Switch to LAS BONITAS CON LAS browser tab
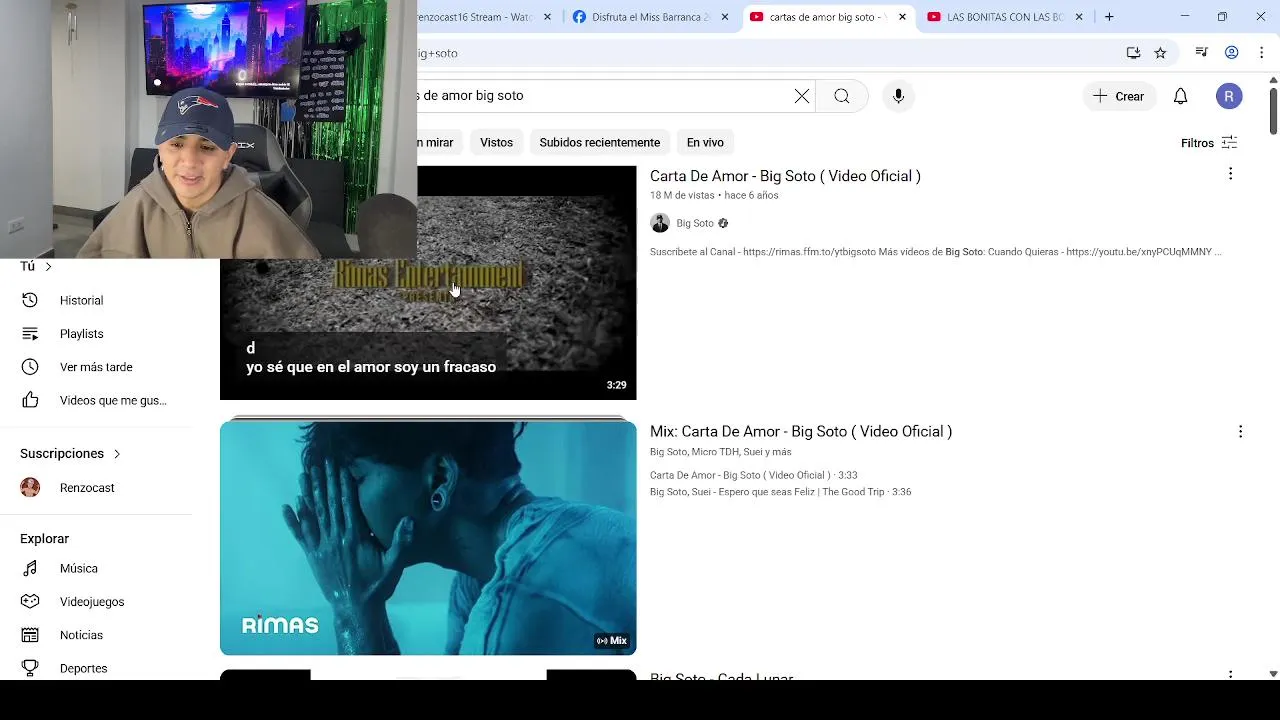 (995, 17)
